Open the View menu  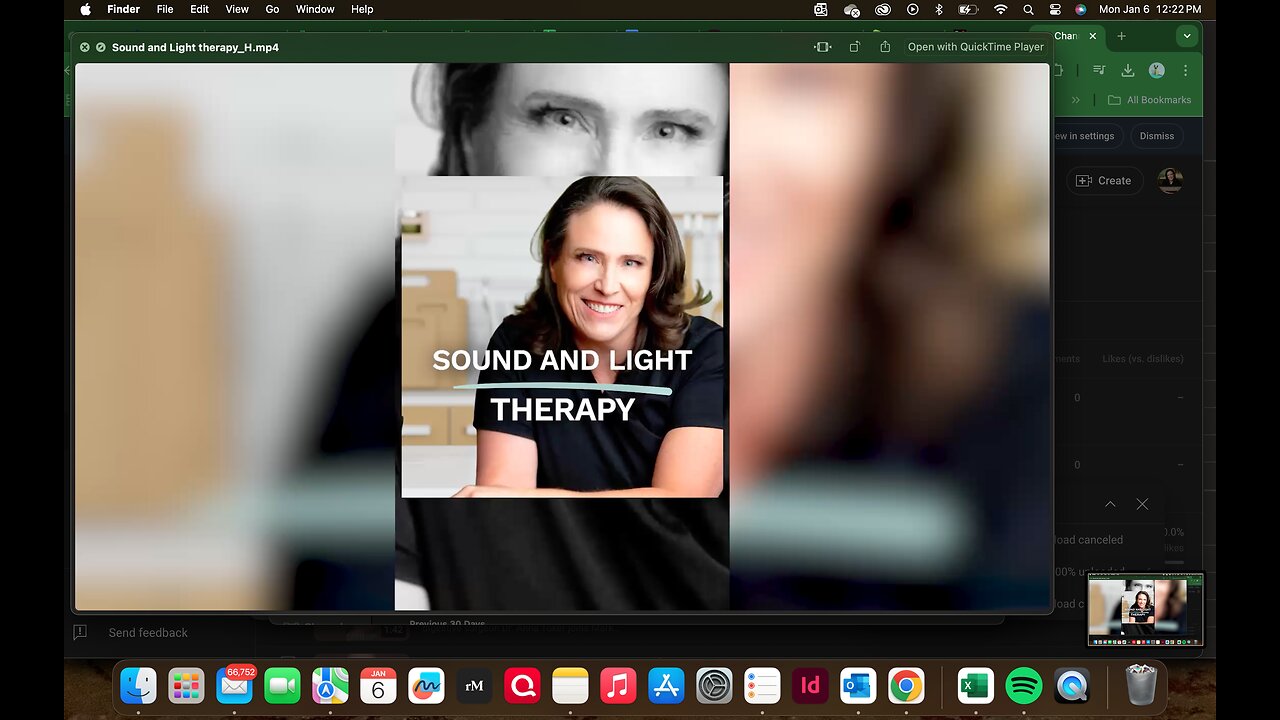237,9
